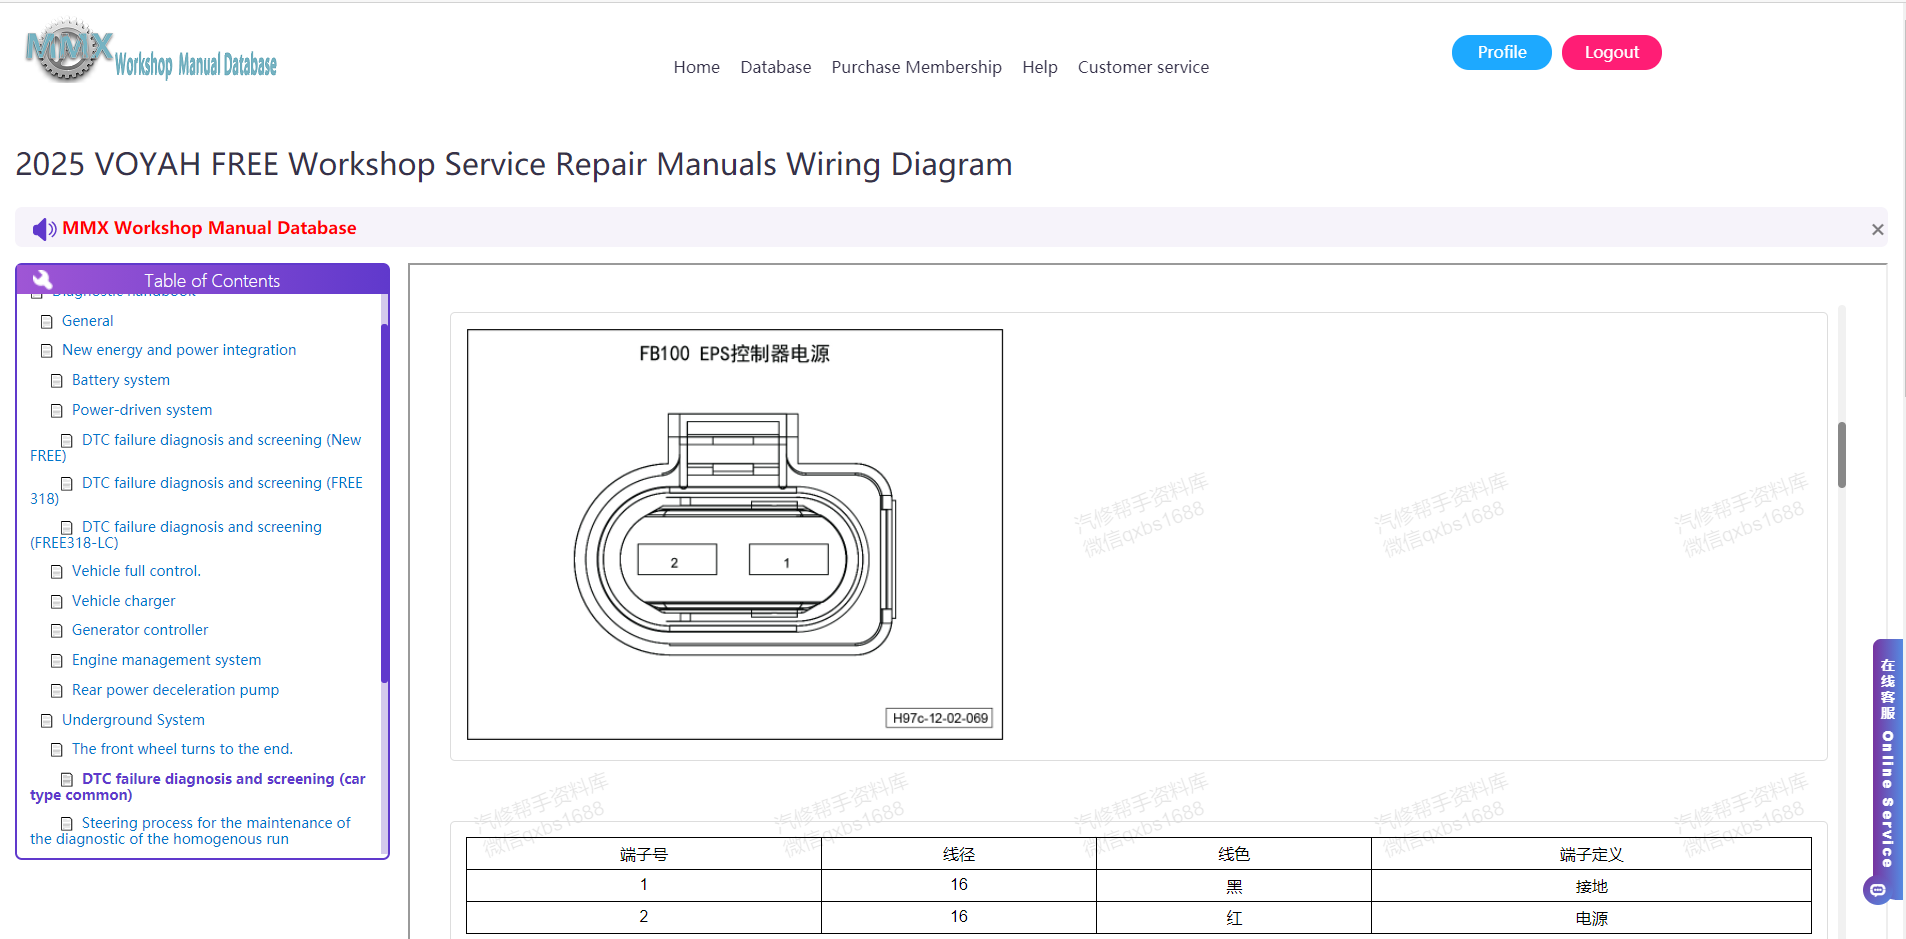Screen dimensions: 1906x939
Task: Click the MMX gear logo
Action: click(x=68, y=49)
